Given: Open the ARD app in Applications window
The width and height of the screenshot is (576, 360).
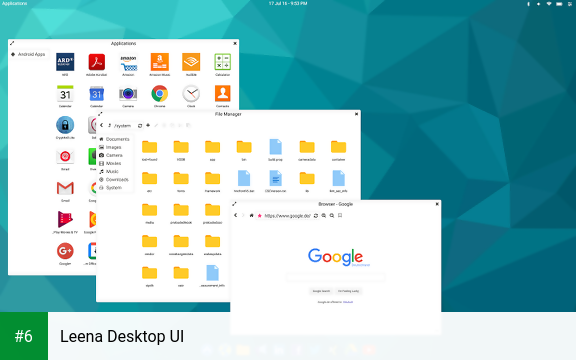Looking at the screenshot, I should [65, 62].
